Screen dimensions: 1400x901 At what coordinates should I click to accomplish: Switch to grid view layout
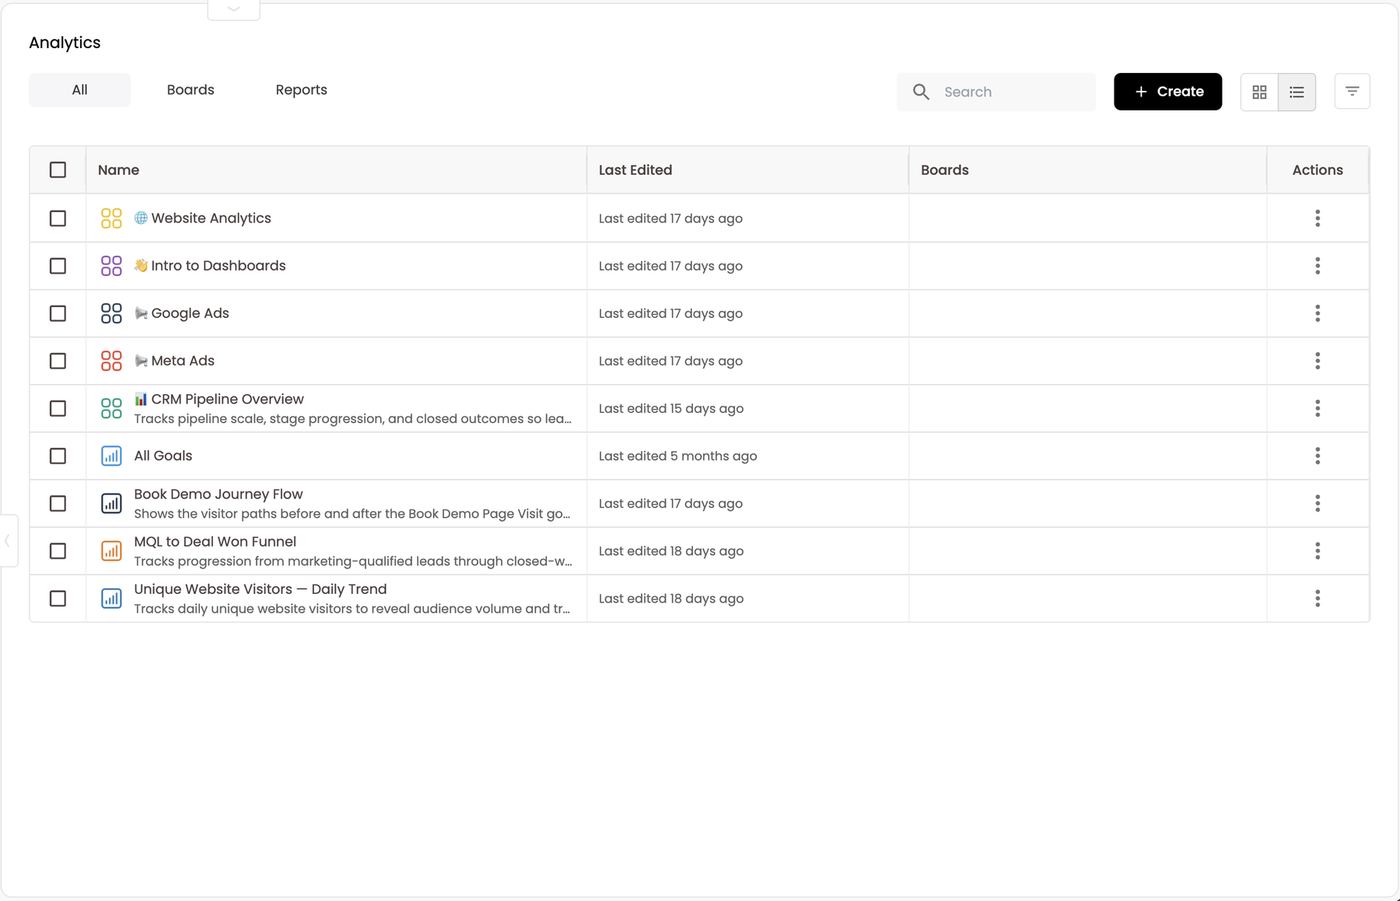click(x=1259, y=92)
